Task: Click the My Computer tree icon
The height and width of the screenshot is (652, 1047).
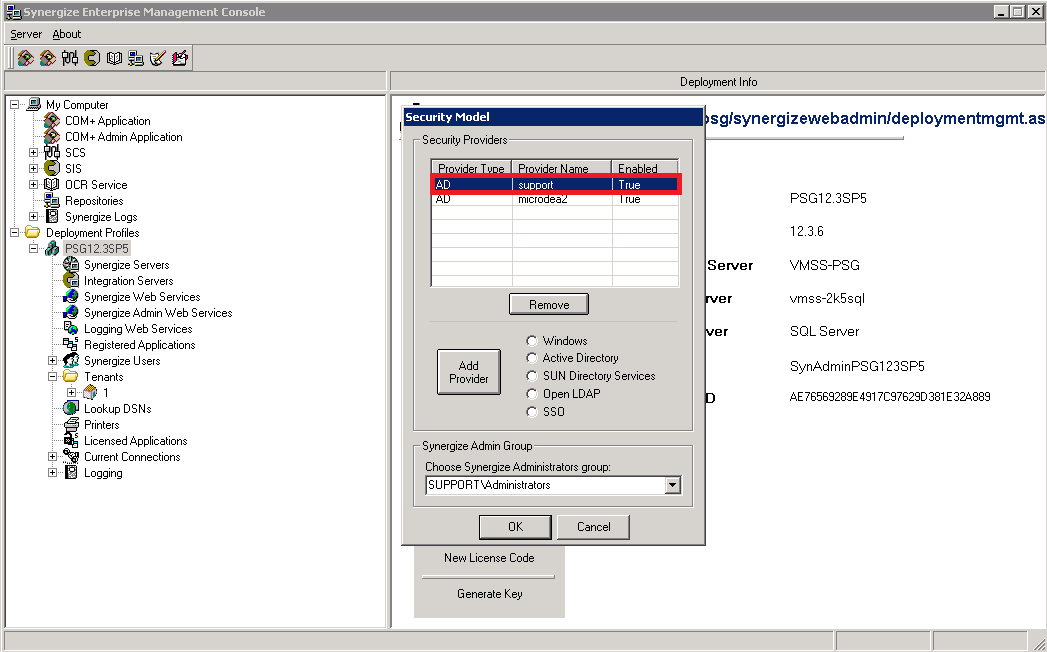Action: click(x=33, y=104)
